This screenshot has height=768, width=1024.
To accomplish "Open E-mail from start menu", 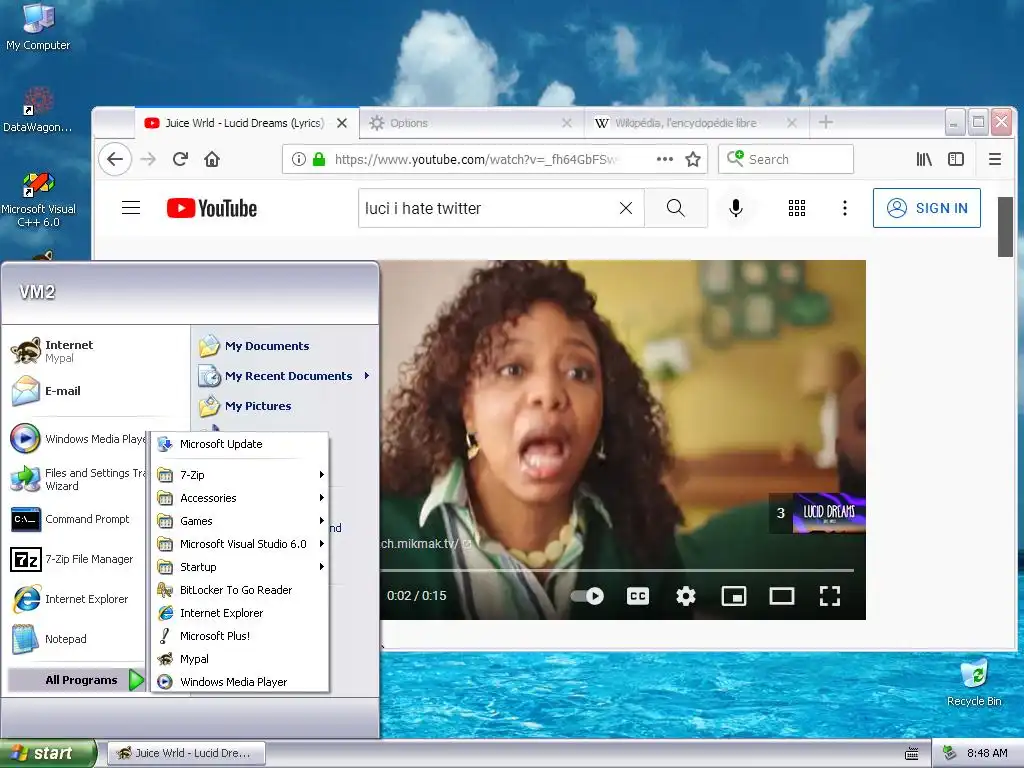I will click(96, 391).
